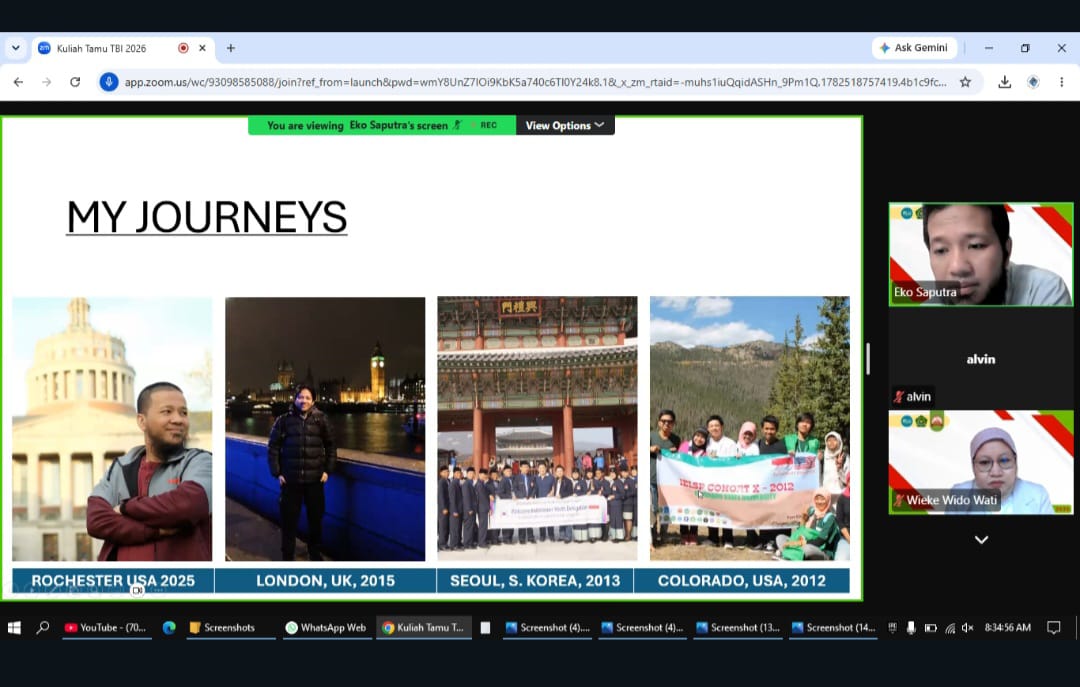This screenshot has width=1080, height=687.
Task: Open a new browser tab
Action: point(231,48)
